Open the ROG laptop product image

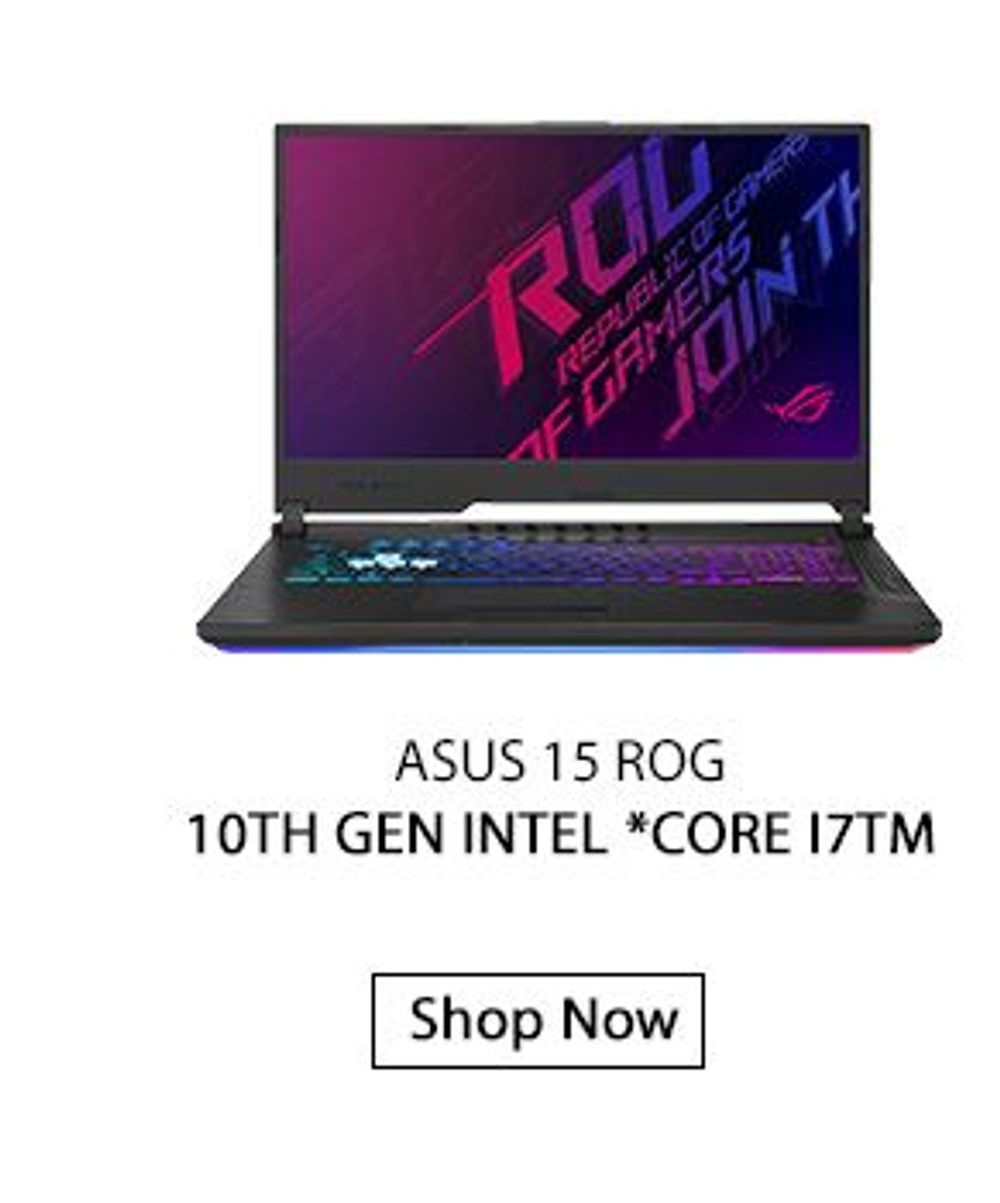tap(568, 392)
